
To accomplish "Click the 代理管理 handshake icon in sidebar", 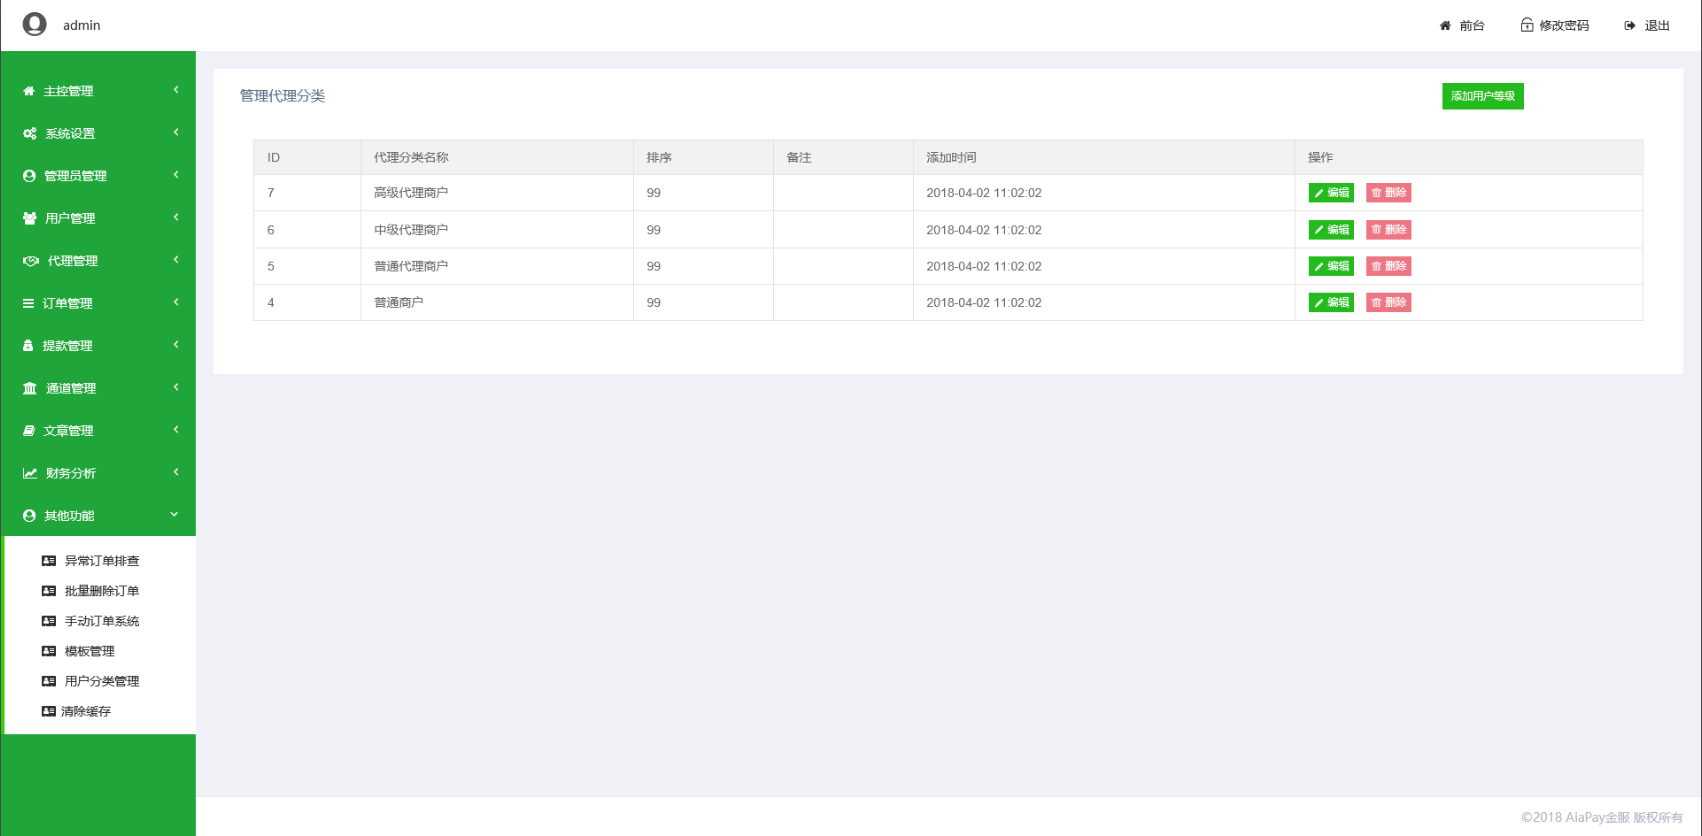I will [31, 261].
